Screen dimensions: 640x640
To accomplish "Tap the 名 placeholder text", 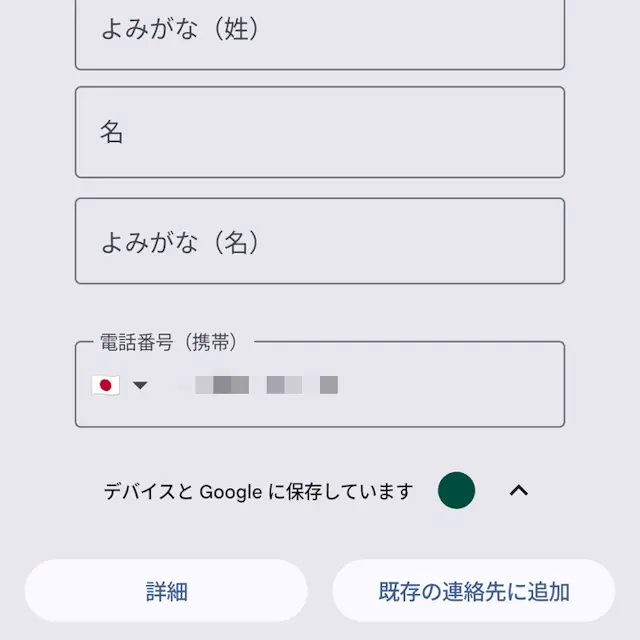I will click(111, 132).
